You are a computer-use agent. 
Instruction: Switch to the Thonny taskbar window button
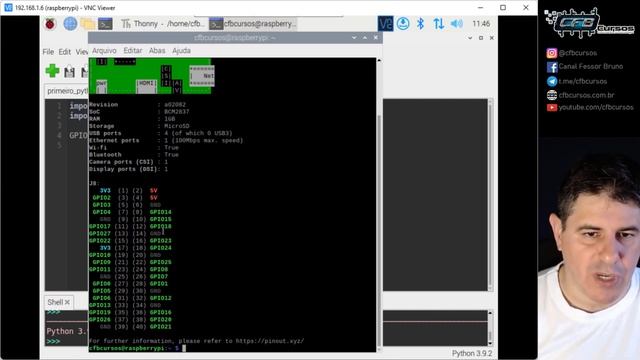(x=162, y=24)
